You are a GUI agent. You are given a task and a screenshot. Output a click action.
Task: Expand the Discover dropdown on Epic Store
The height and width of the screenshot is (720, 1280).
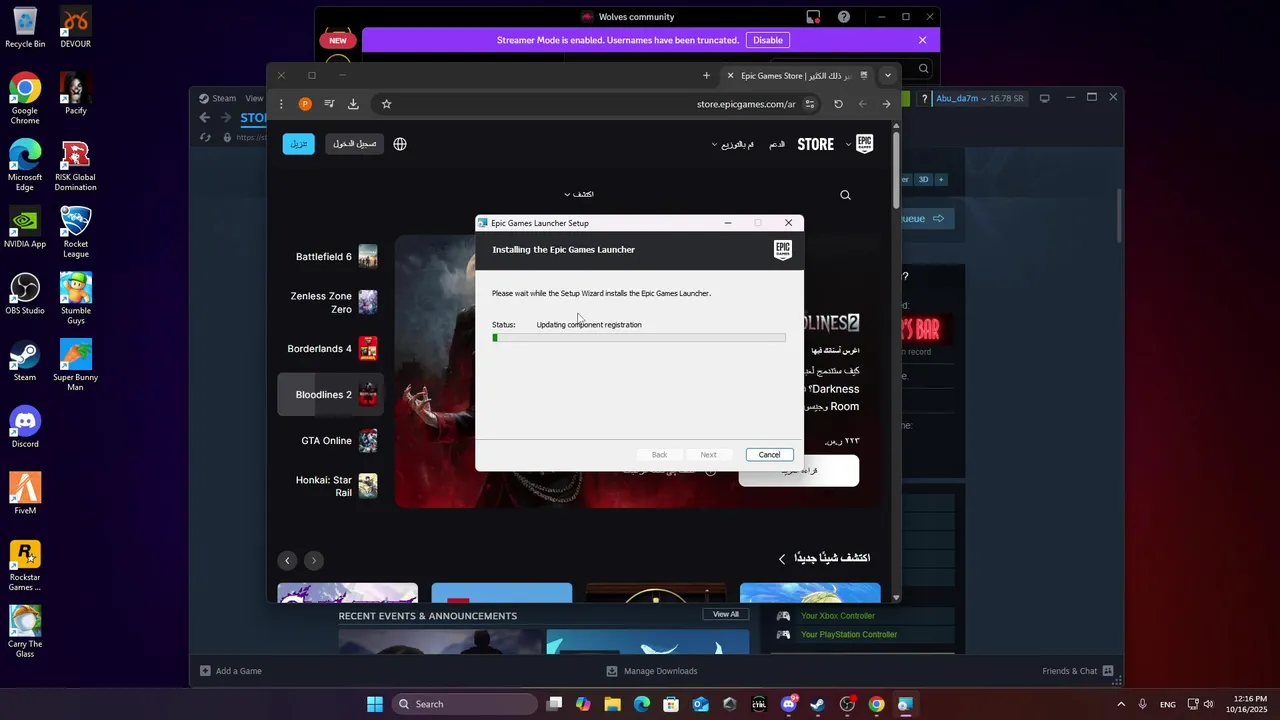(578, 194)
